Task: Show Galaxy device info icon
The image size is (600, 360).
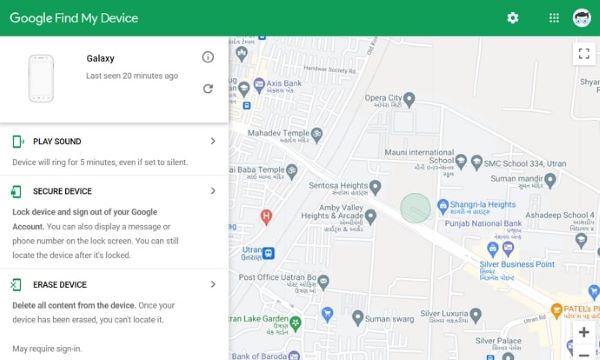Action: 208,57
